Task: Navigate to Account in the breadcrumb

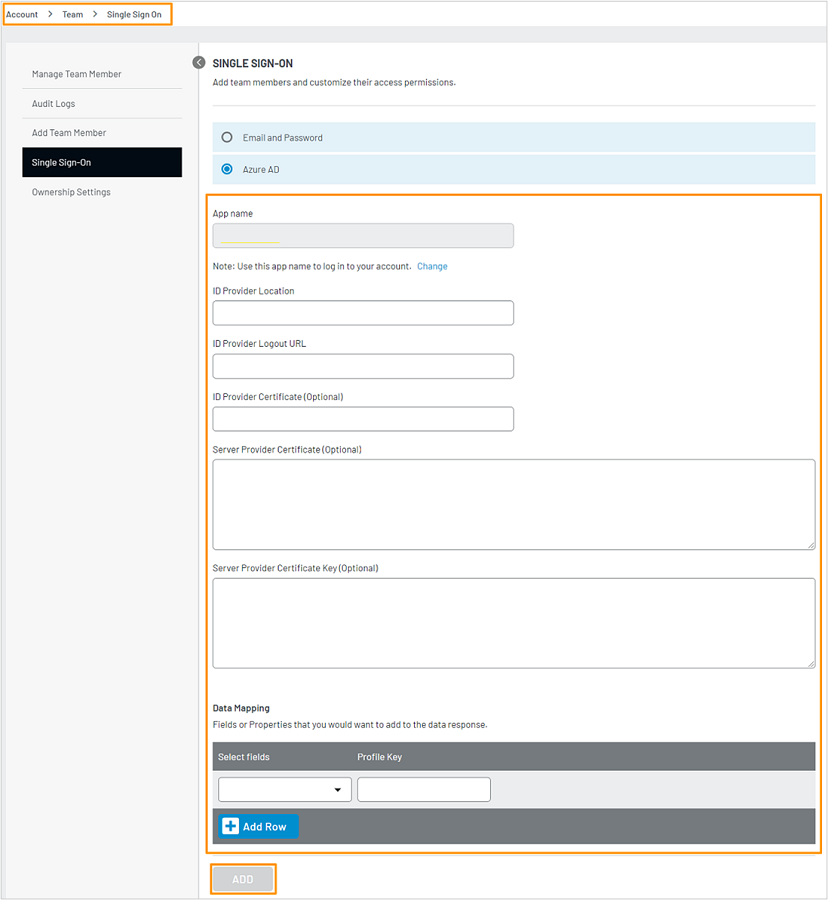Action: (x=22, y=14)
